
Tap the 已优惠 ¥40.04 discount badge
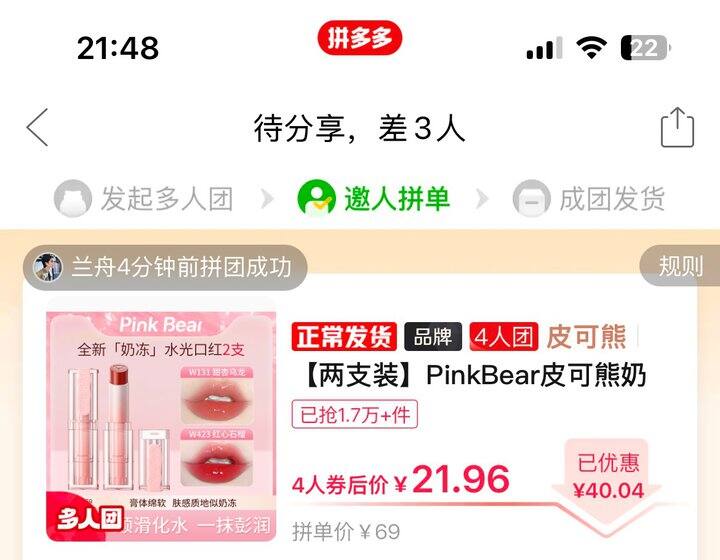coord(608,477)
